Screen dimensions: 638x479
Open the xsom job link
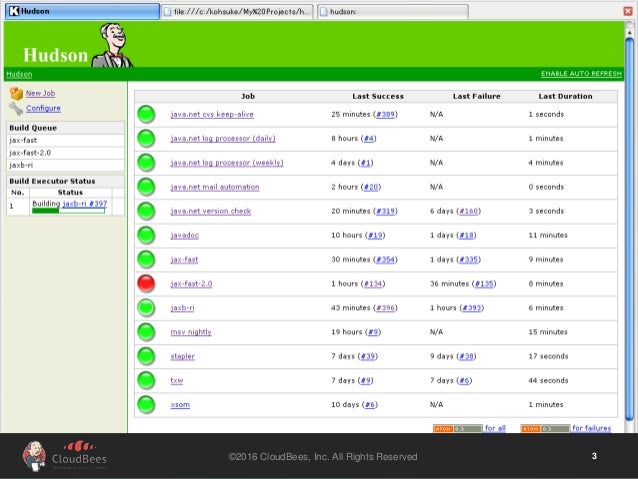[x=180, y=405]
